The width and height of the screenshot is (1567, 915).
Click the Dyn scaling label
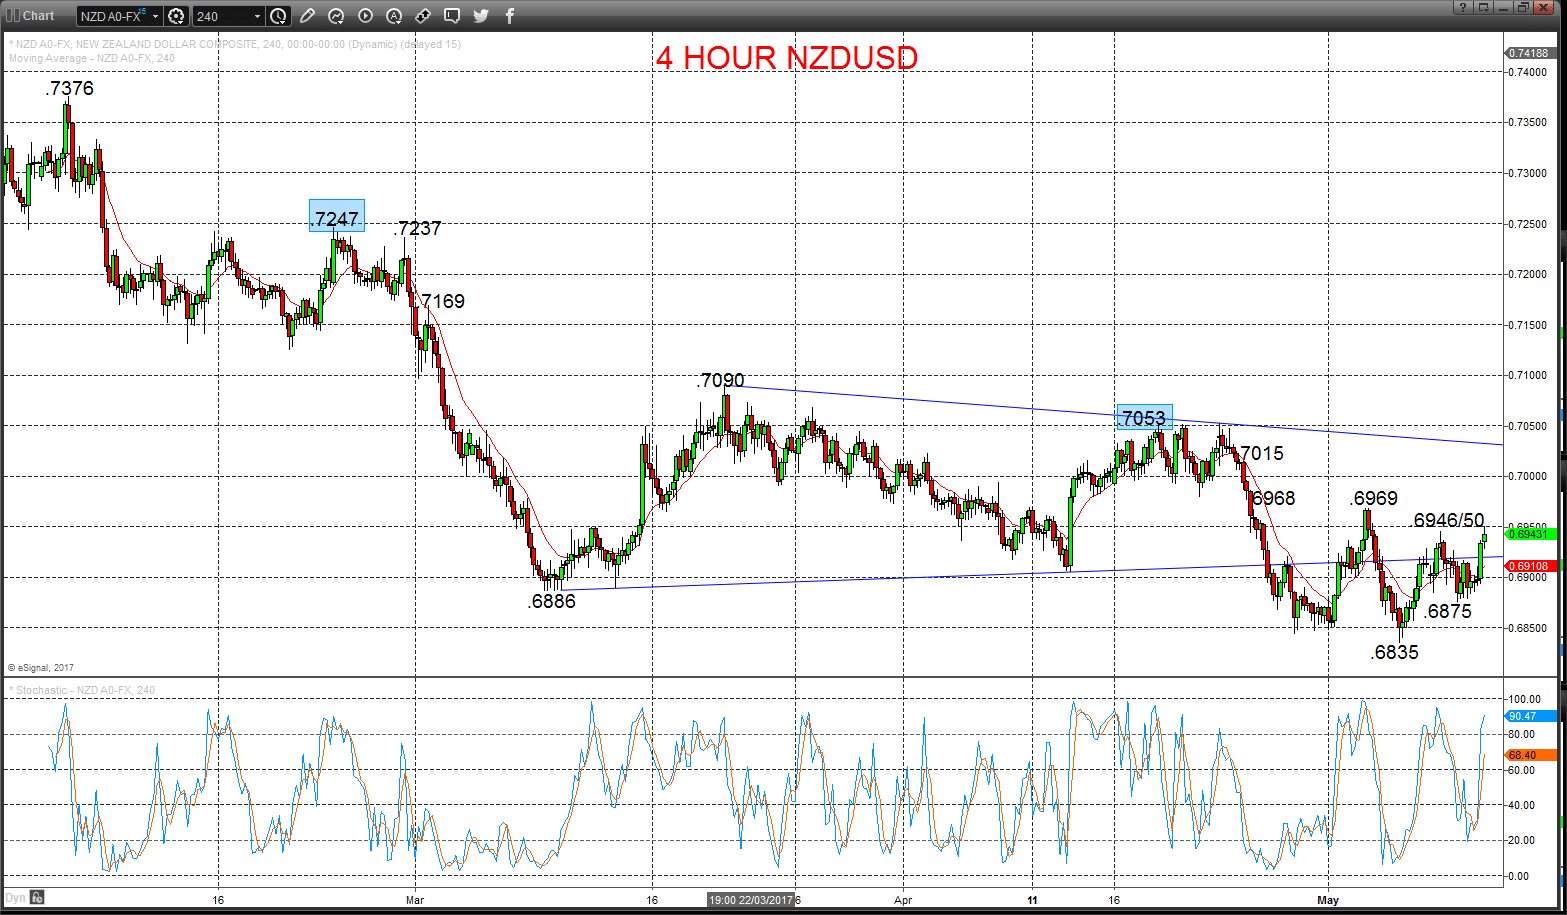(x=15, y=898)
